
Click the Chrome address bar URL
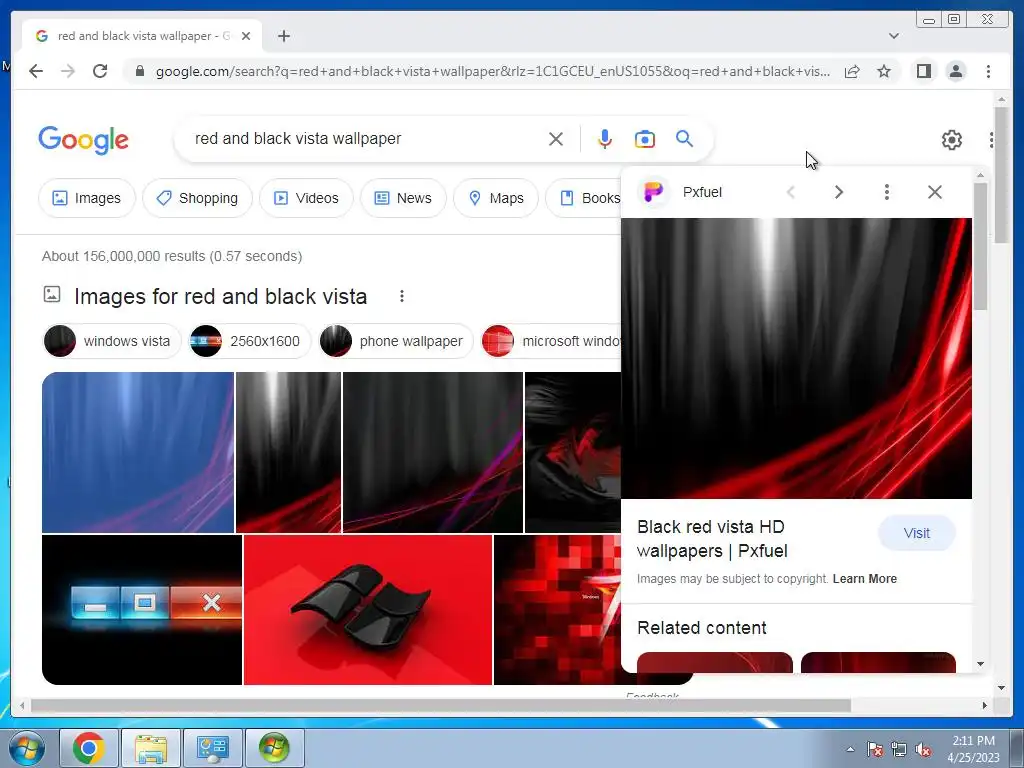pyautogui.click(x=492, y=71)
